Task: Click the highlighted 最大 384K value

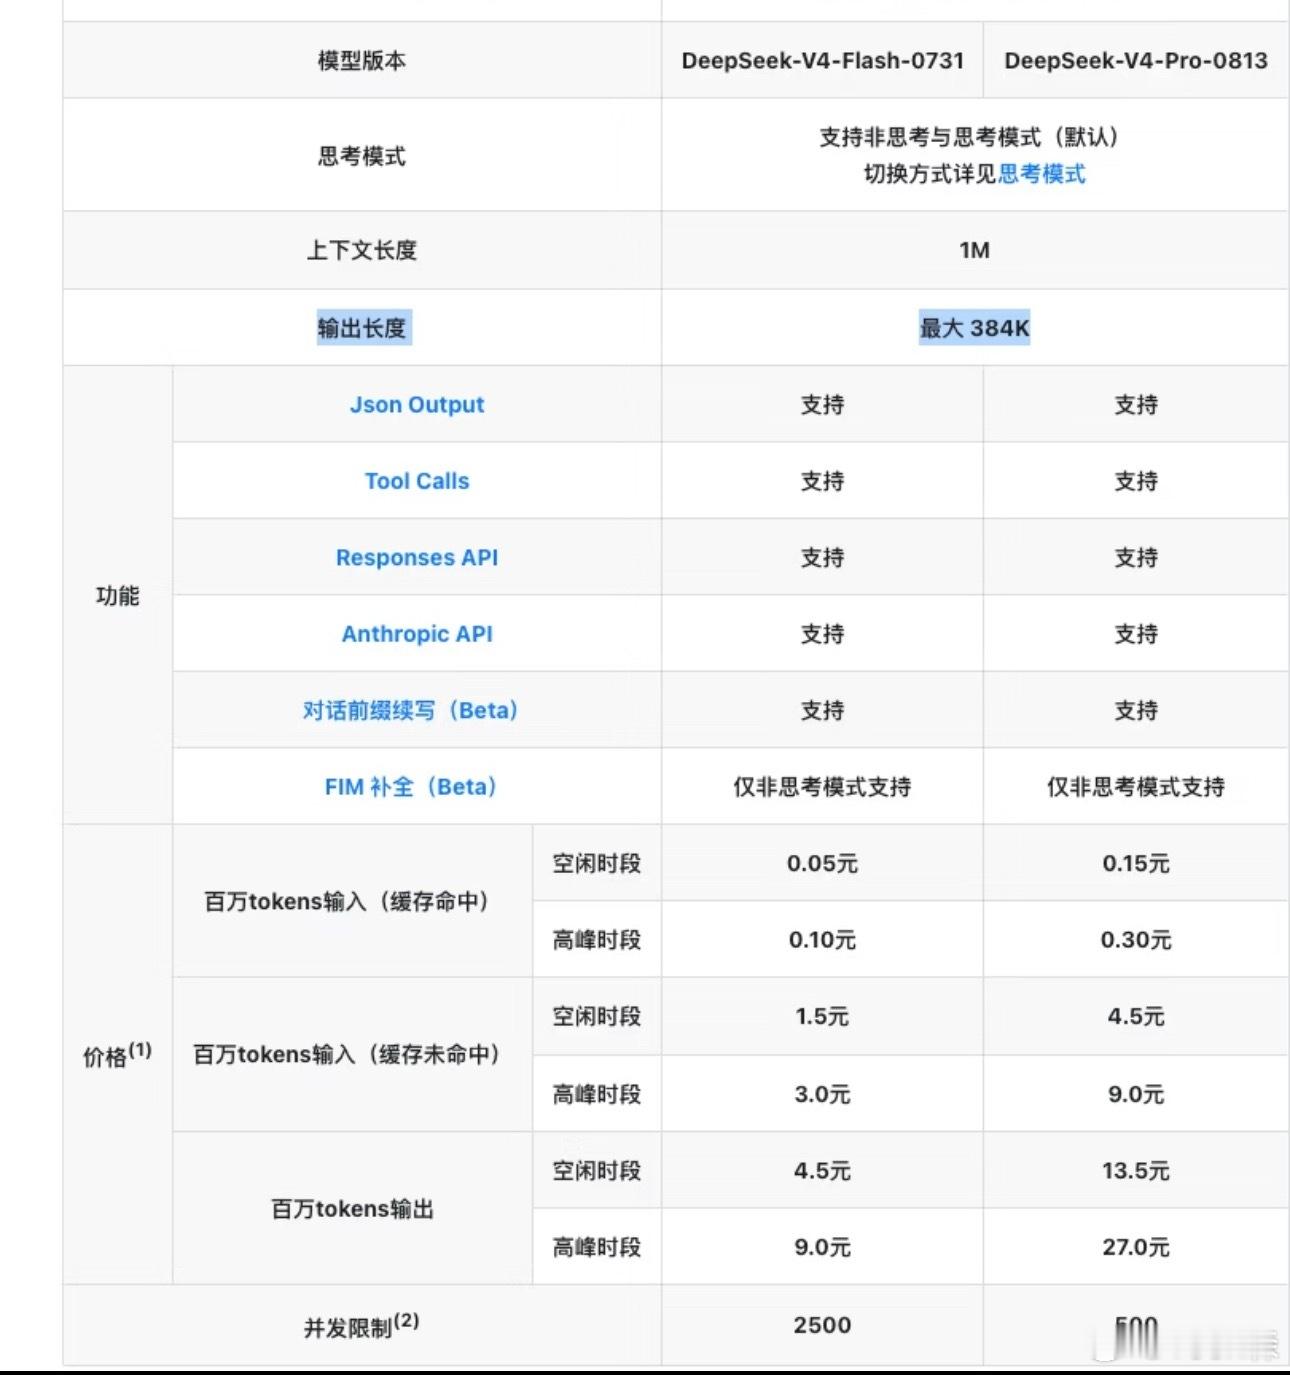Action: (x=975, y=328)
